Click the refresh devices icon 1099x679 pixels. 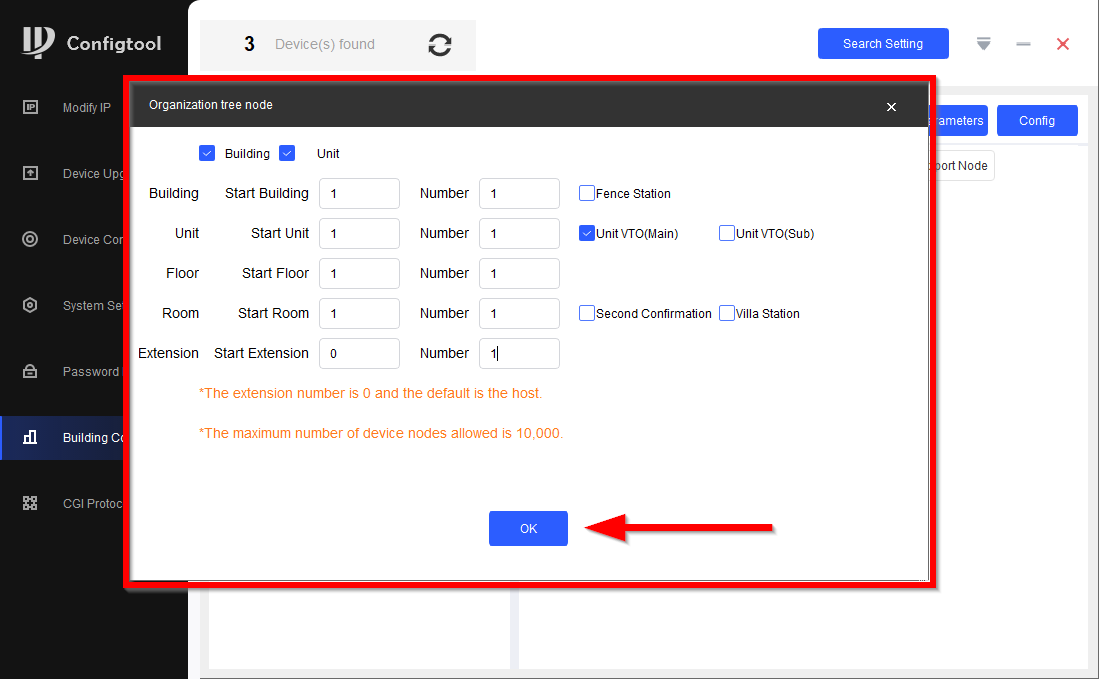click(439, 45)
